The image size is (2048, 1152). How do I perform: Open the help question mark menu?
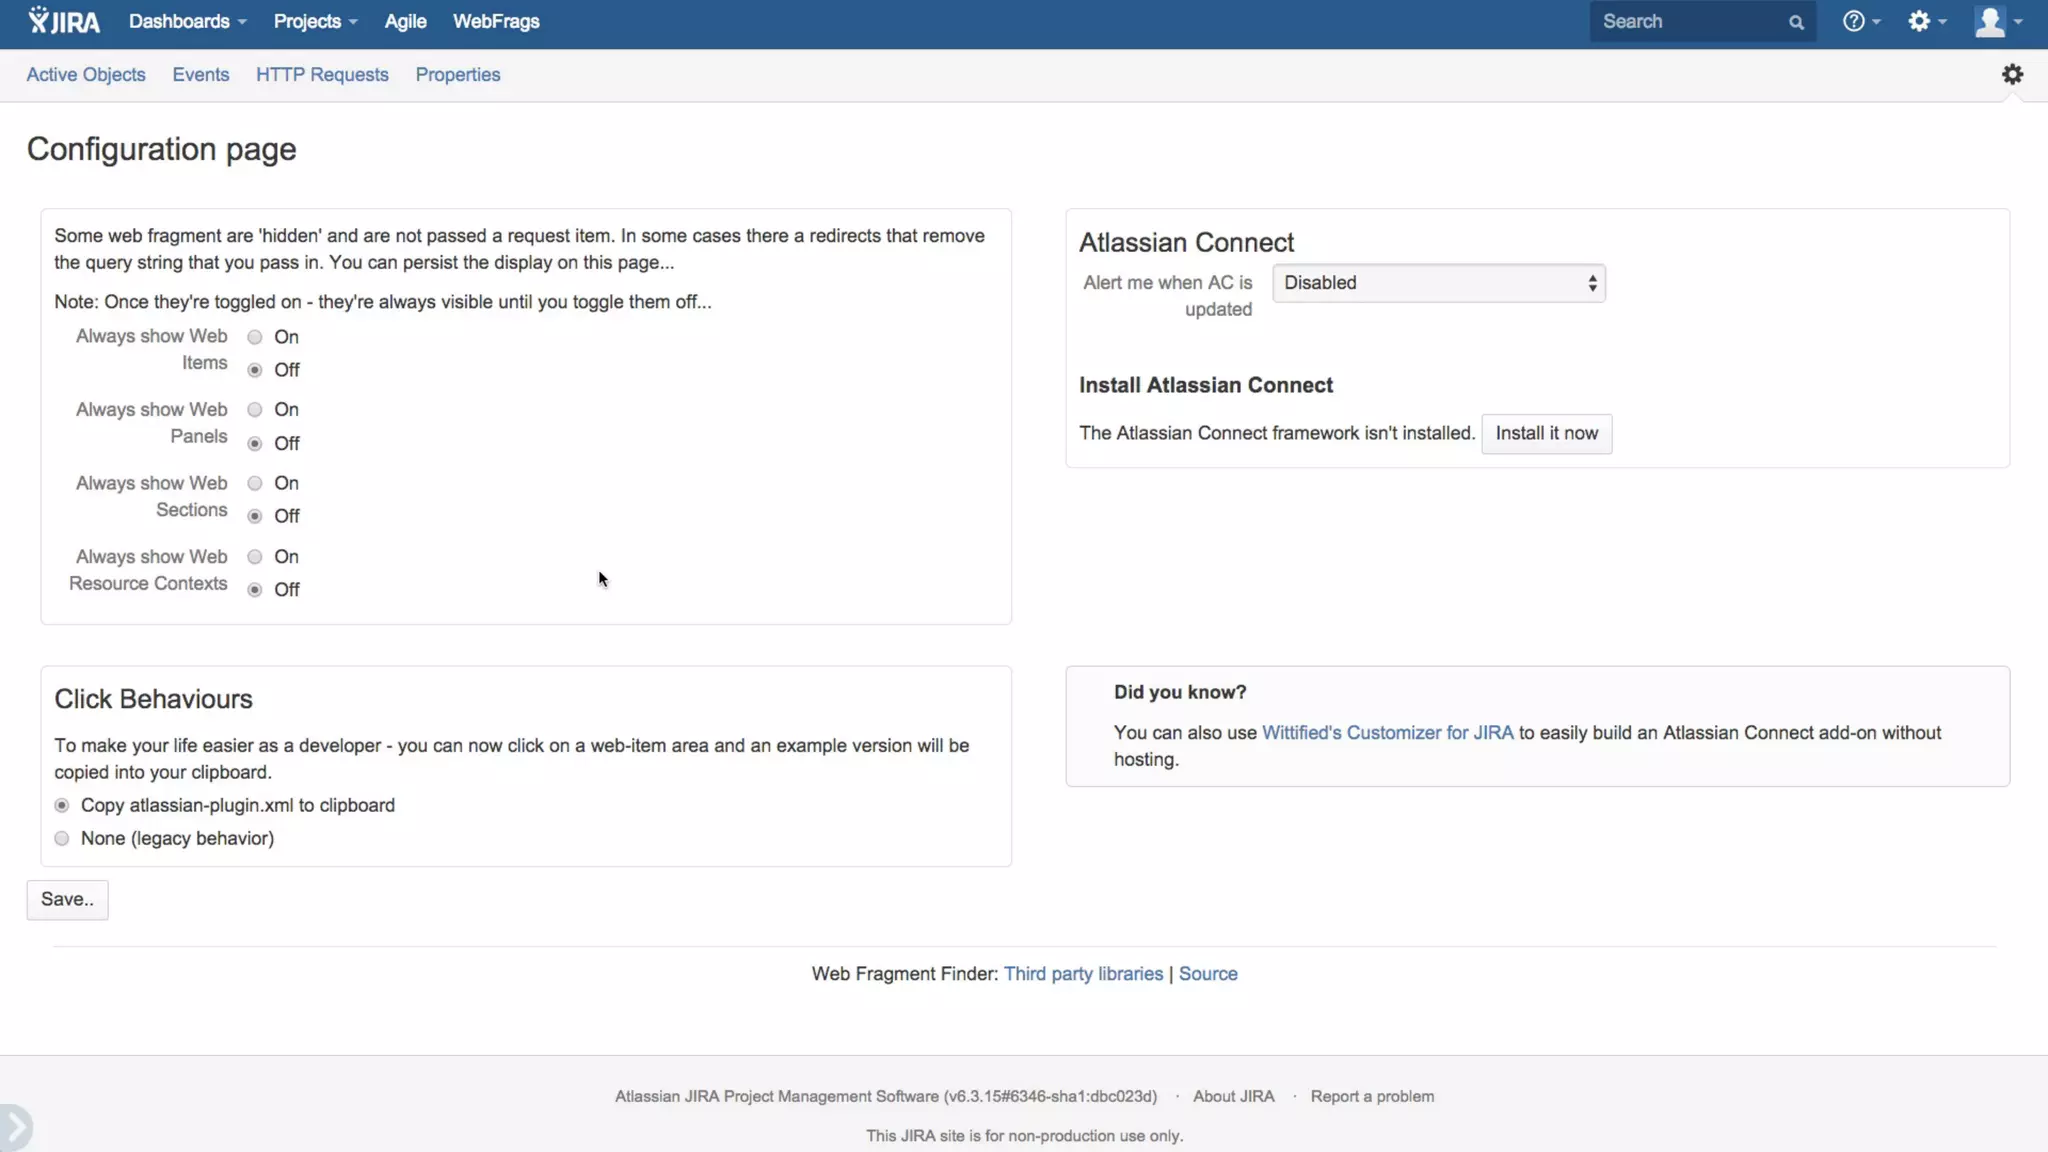point(1860,21)
